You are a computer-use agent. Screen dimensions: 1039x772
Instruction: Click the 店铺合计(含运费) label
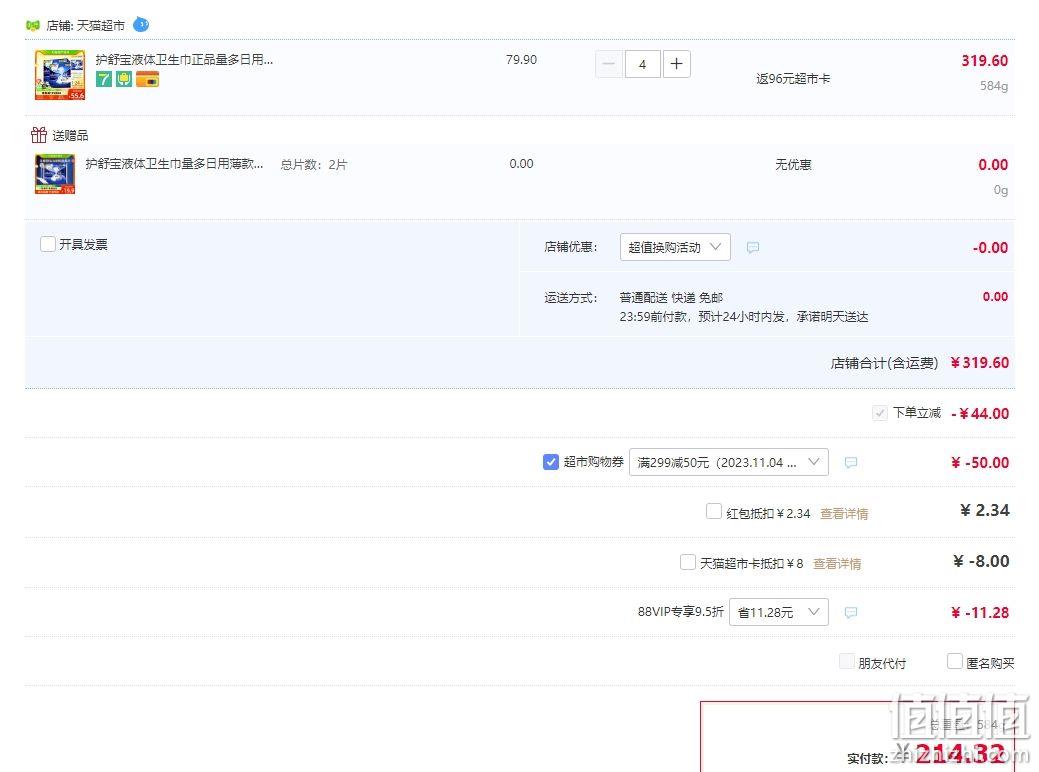click(885, 363)
